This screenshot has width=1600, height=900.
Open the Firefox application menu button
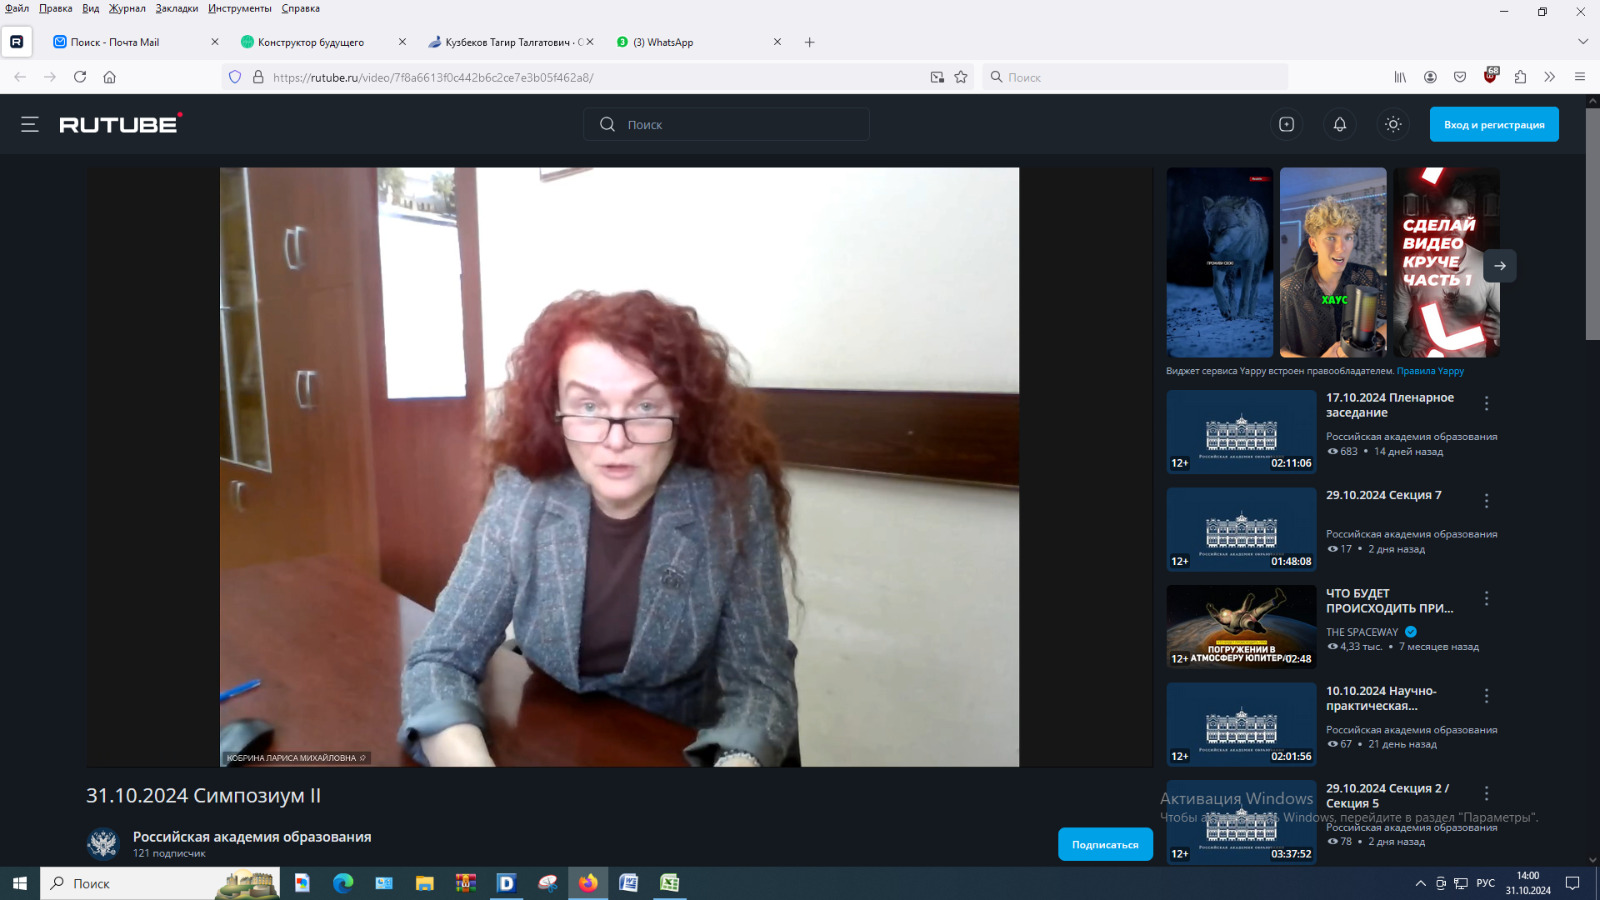[x=1580, y=77]
